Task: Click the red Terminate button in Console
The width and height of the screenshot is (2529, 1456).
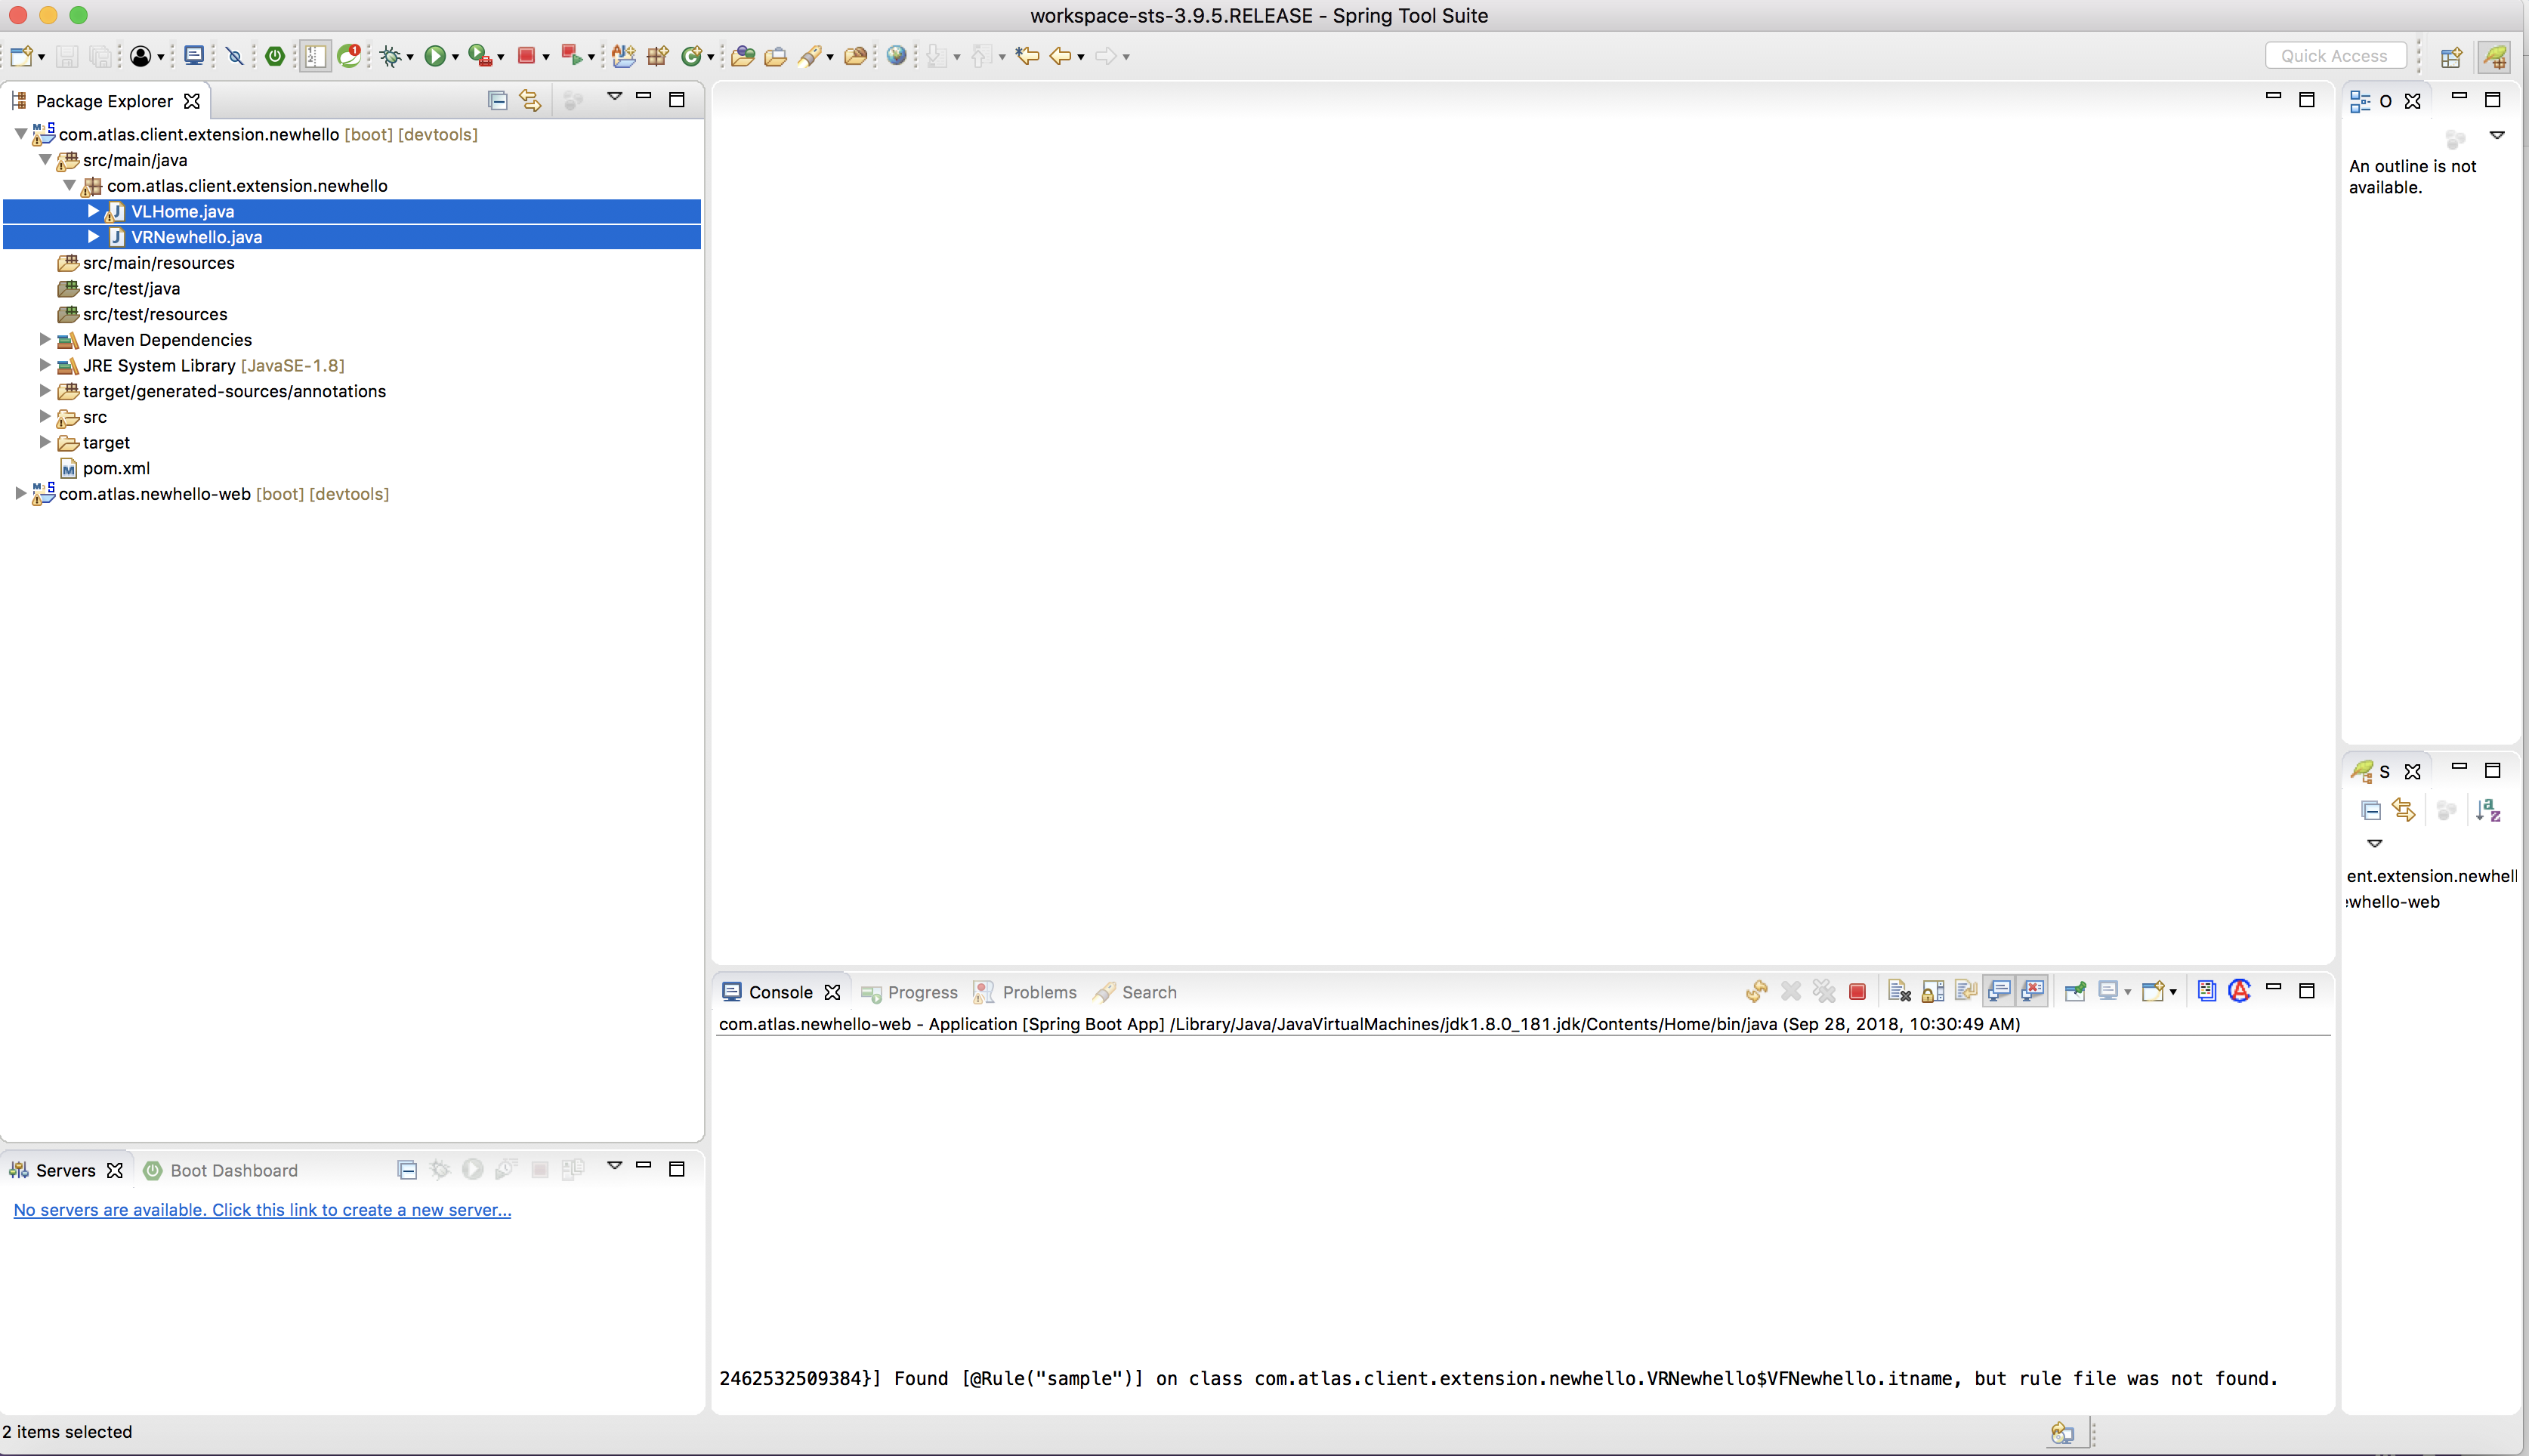Action: coord(1857,992)
